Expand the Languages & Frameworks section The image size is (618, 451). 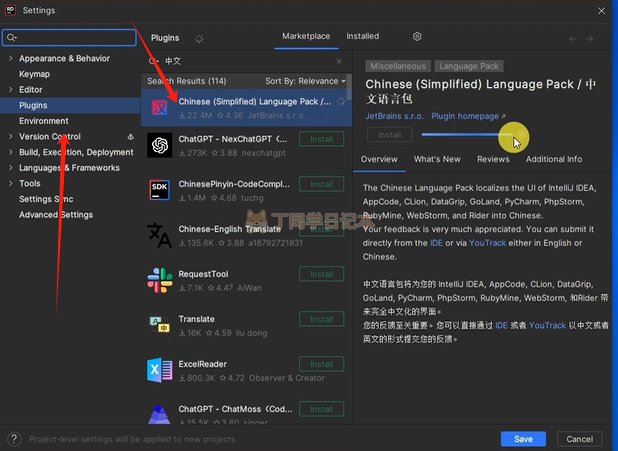[11, 168]
